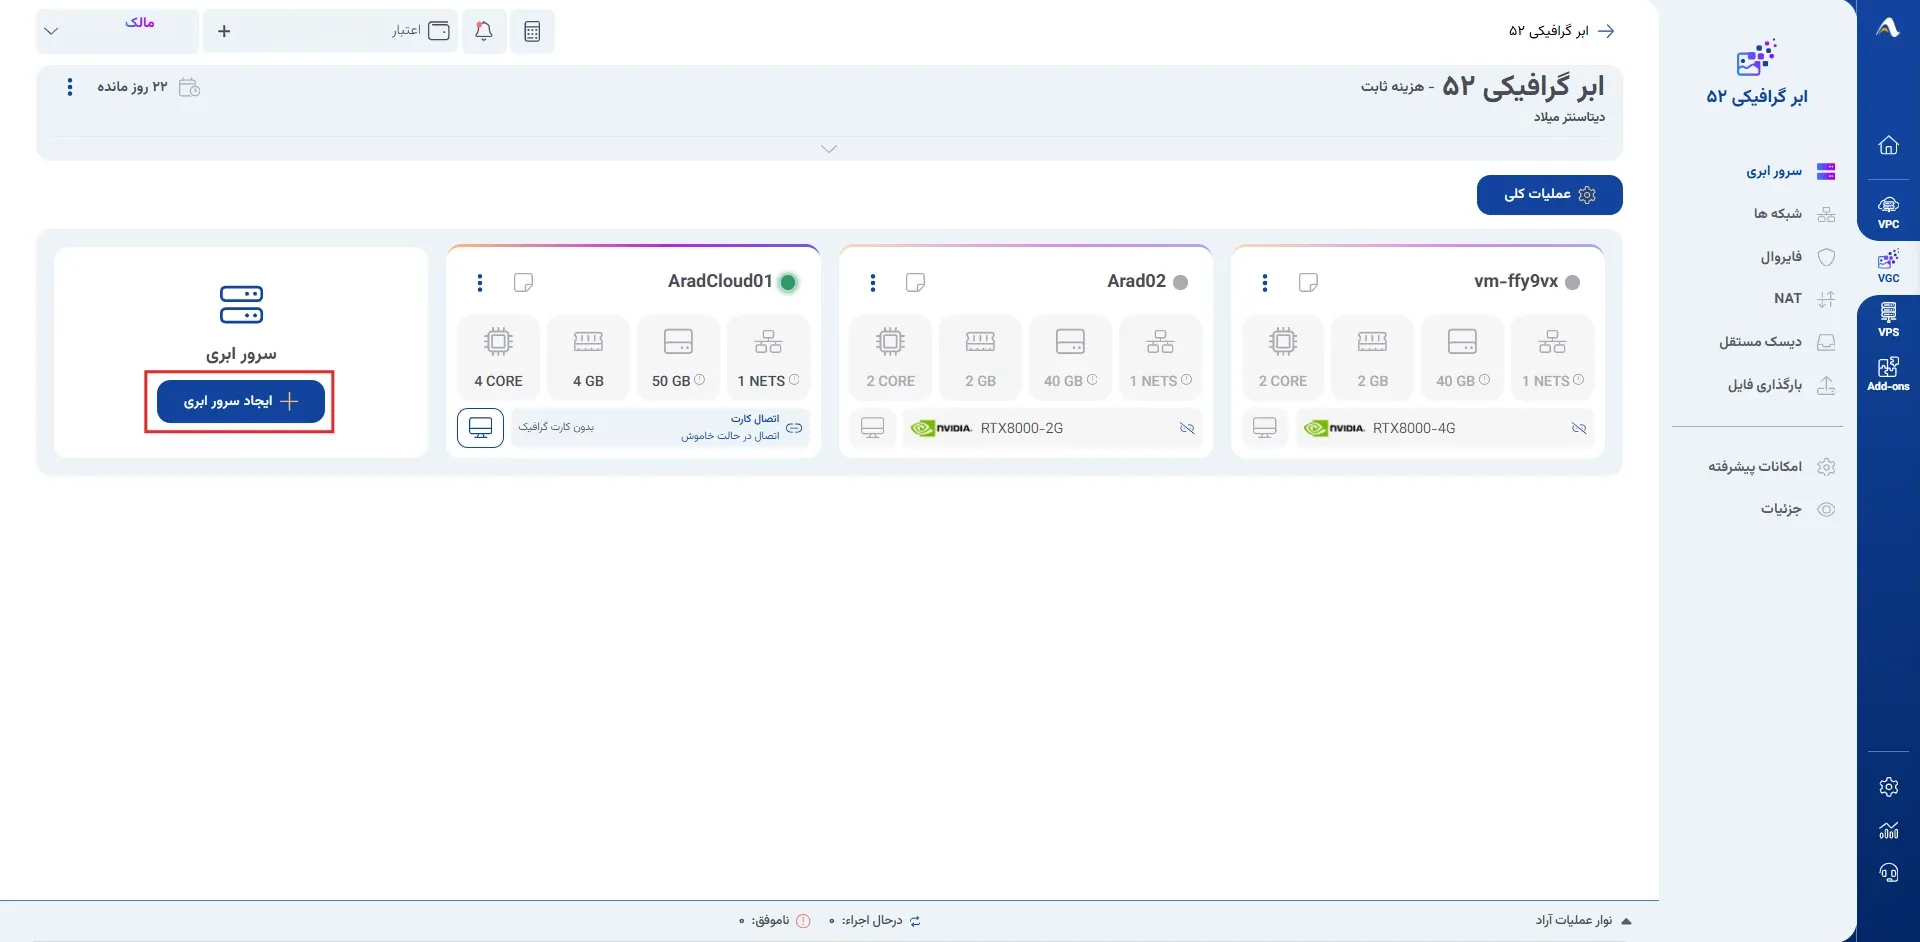Screen dimensions: 1920x942
Task: Switch to VPS in the blue rail
Action: coord(1888,320)
